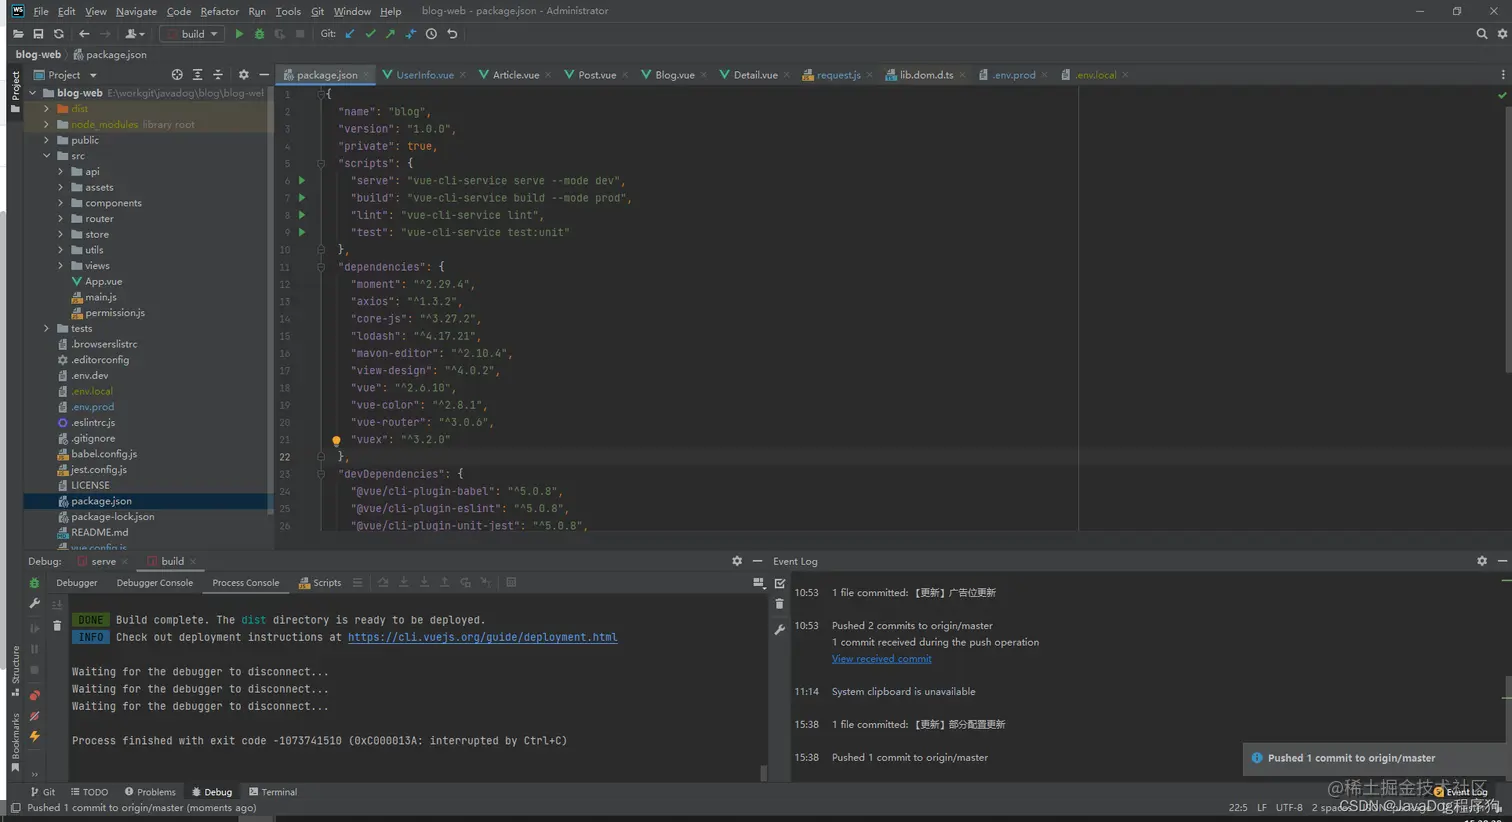Collapse the src folder in project tree
The width and height of the screenshot is (1512, 822).
click(47, 156)
